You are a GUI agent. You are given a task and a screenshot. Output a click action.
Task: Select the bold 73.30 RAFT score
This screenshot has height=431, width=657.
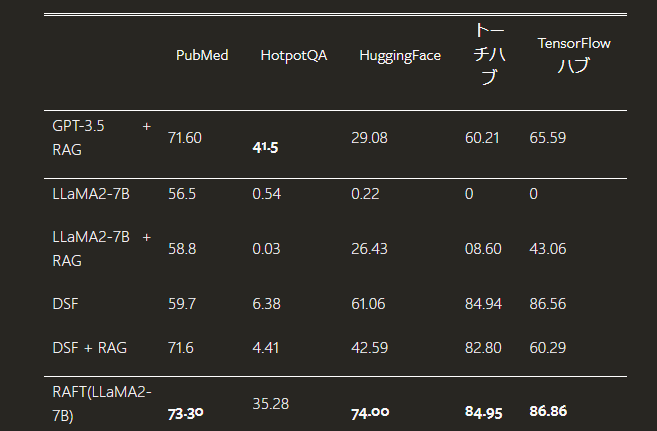click(x=187, y=412)
